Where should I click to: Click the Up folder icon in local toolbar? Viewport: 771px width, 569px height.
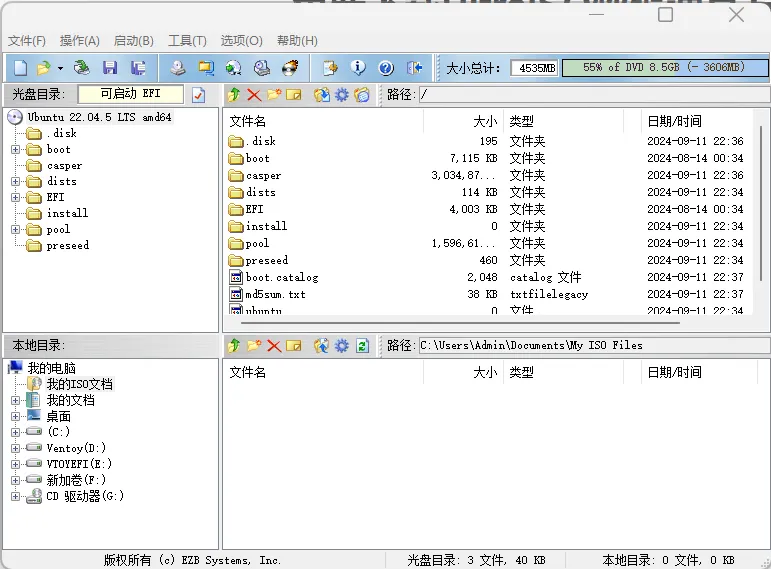click(x=234, y=346)
